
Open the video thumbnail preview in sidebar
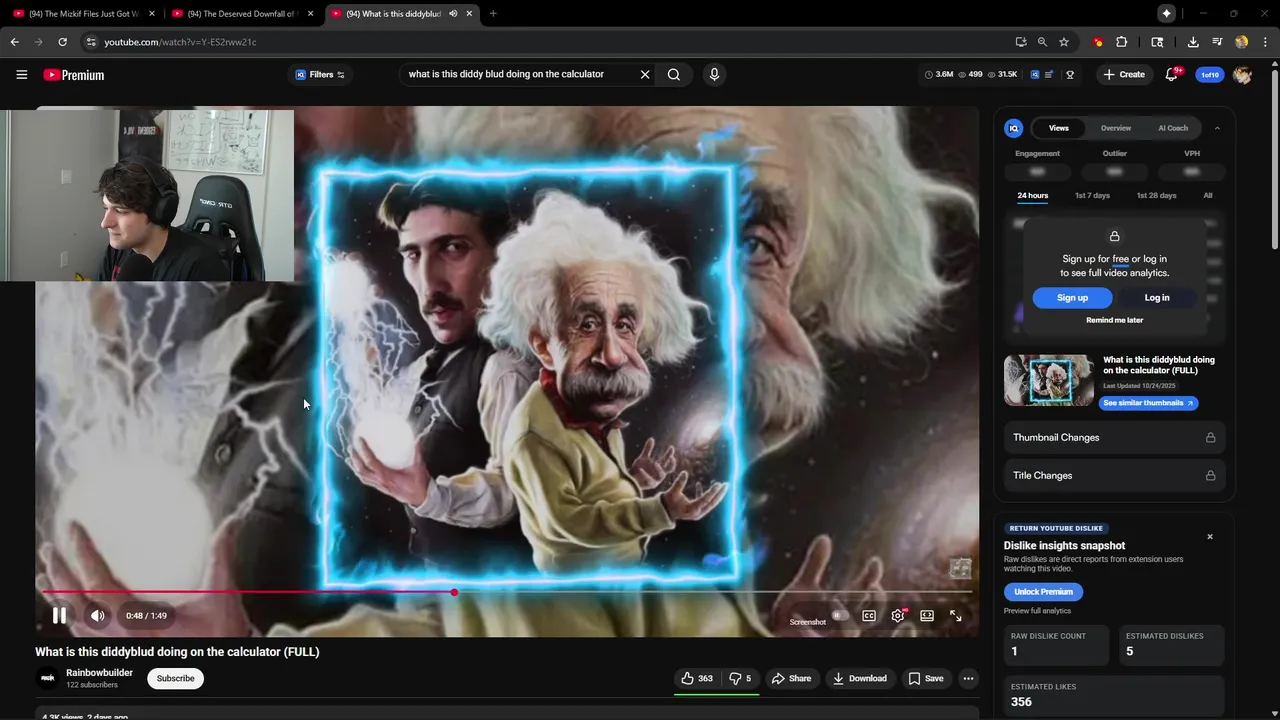tap(1049, 380)
